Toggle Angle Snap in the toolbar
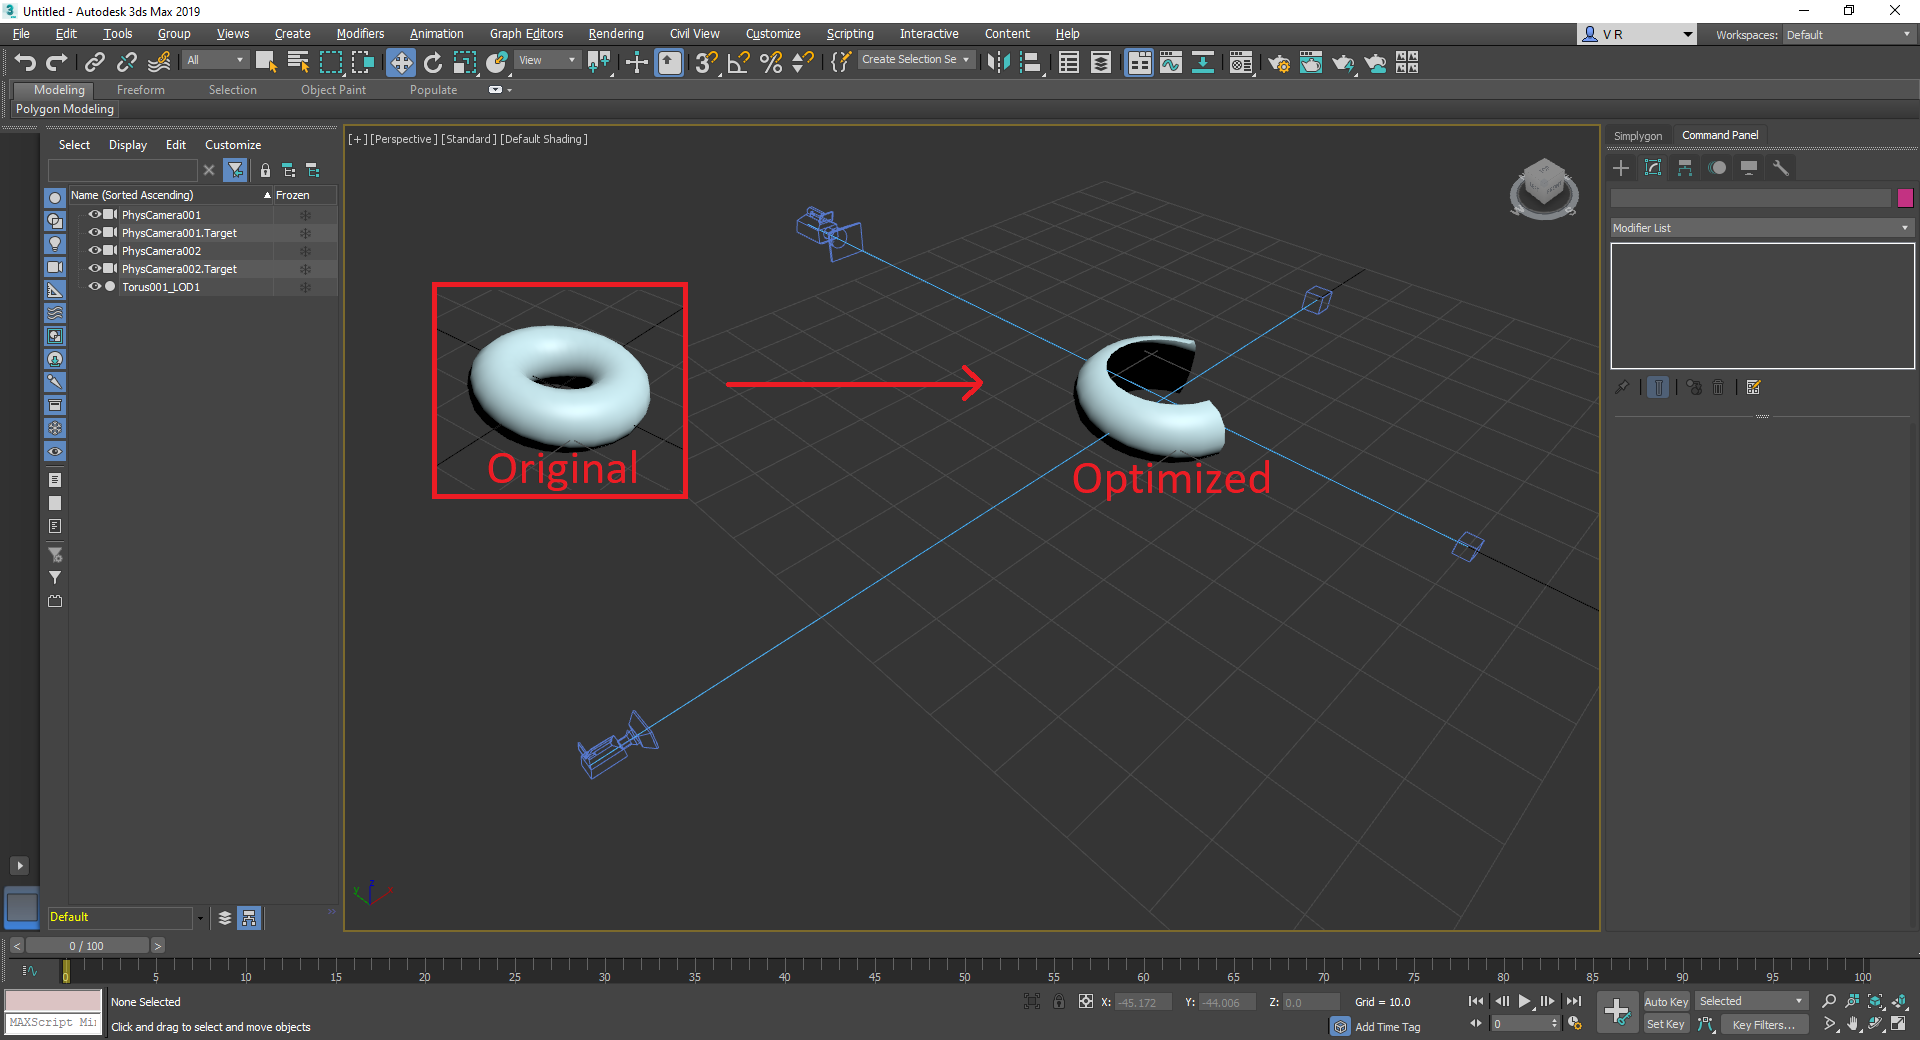Image resolution: width=1920 pixels, height=1040 pixels. tap(738, 63)
